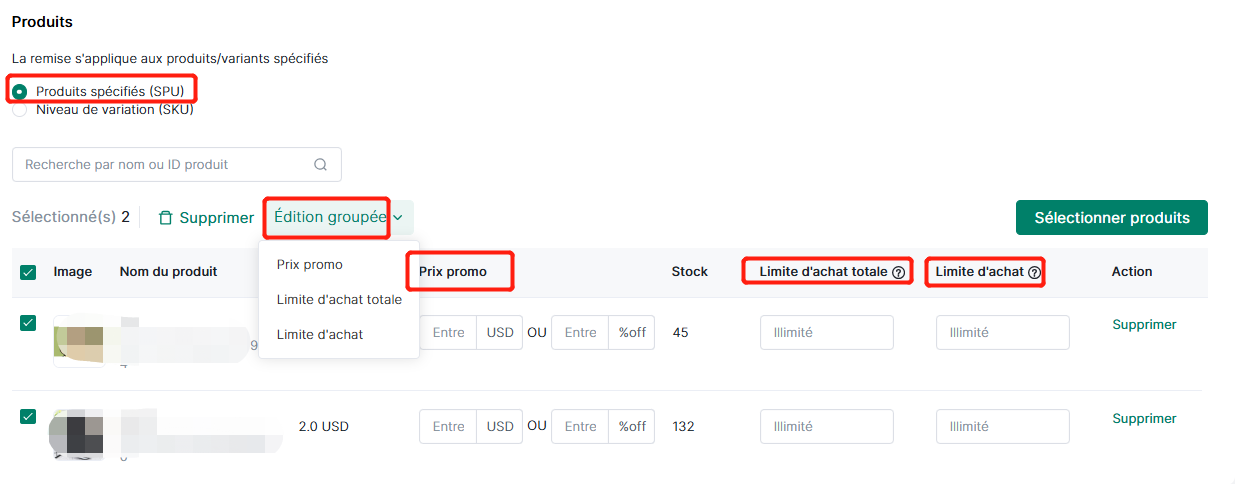Open help icon beside Limite d'achat column
Screen dimensions: 1235x484
tap(1034, 272)
